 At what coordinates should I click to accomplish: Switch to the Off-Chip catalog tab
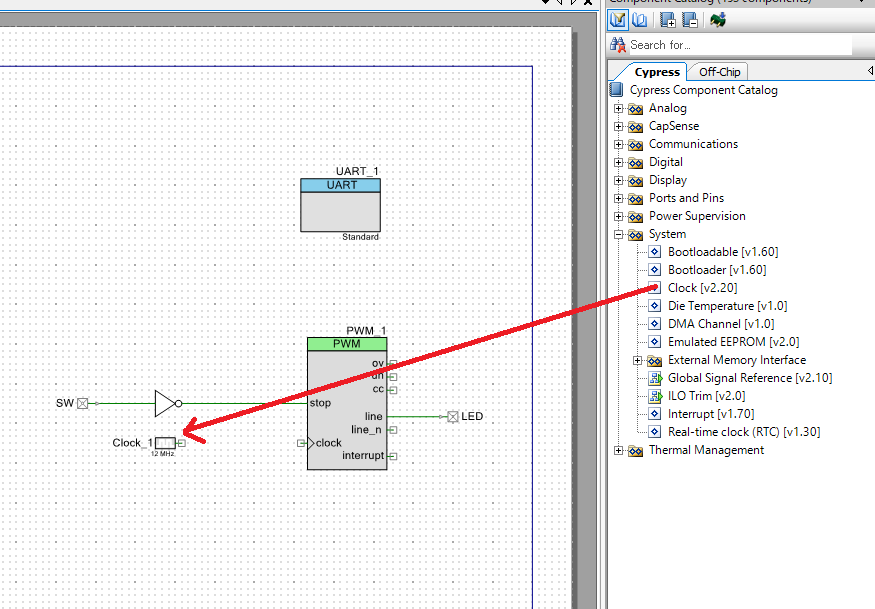(719, 72)
